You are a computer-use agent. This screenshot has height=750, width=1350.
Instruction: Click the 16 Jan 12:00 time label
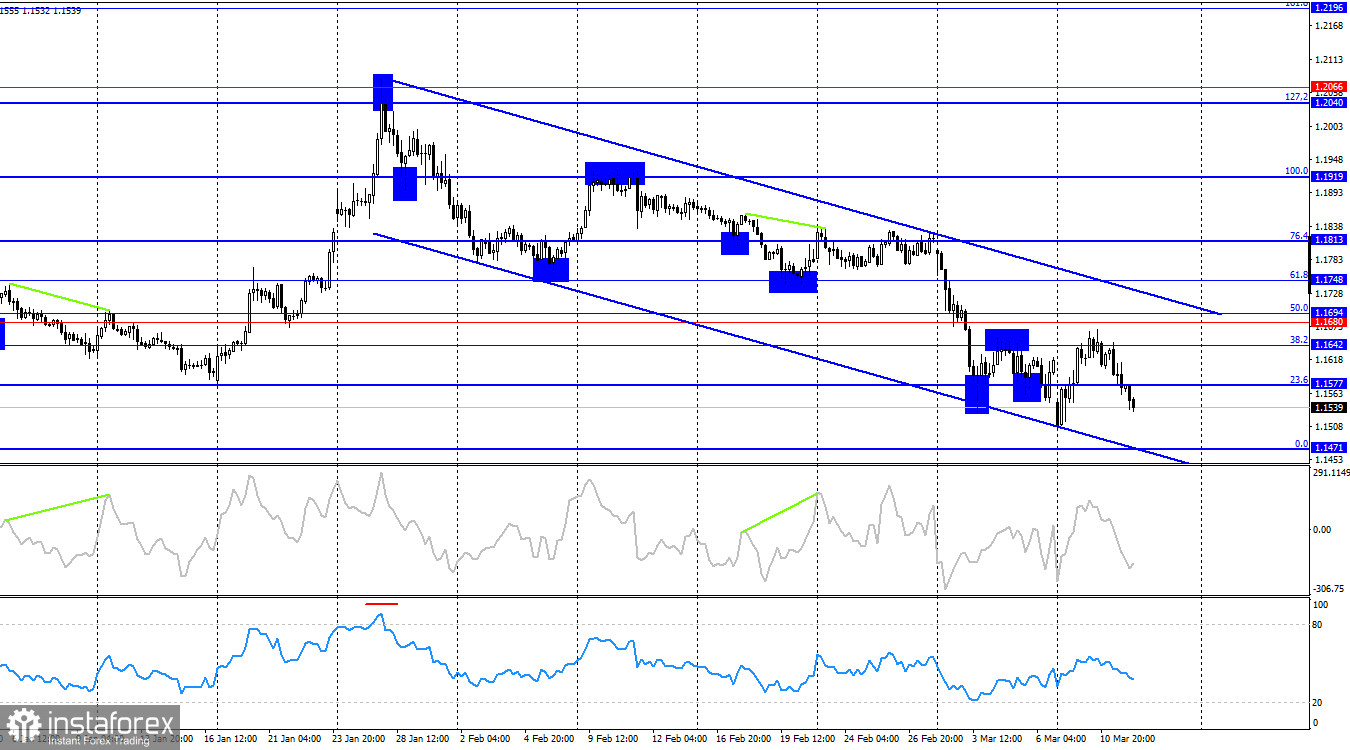(x=232, y=739)
